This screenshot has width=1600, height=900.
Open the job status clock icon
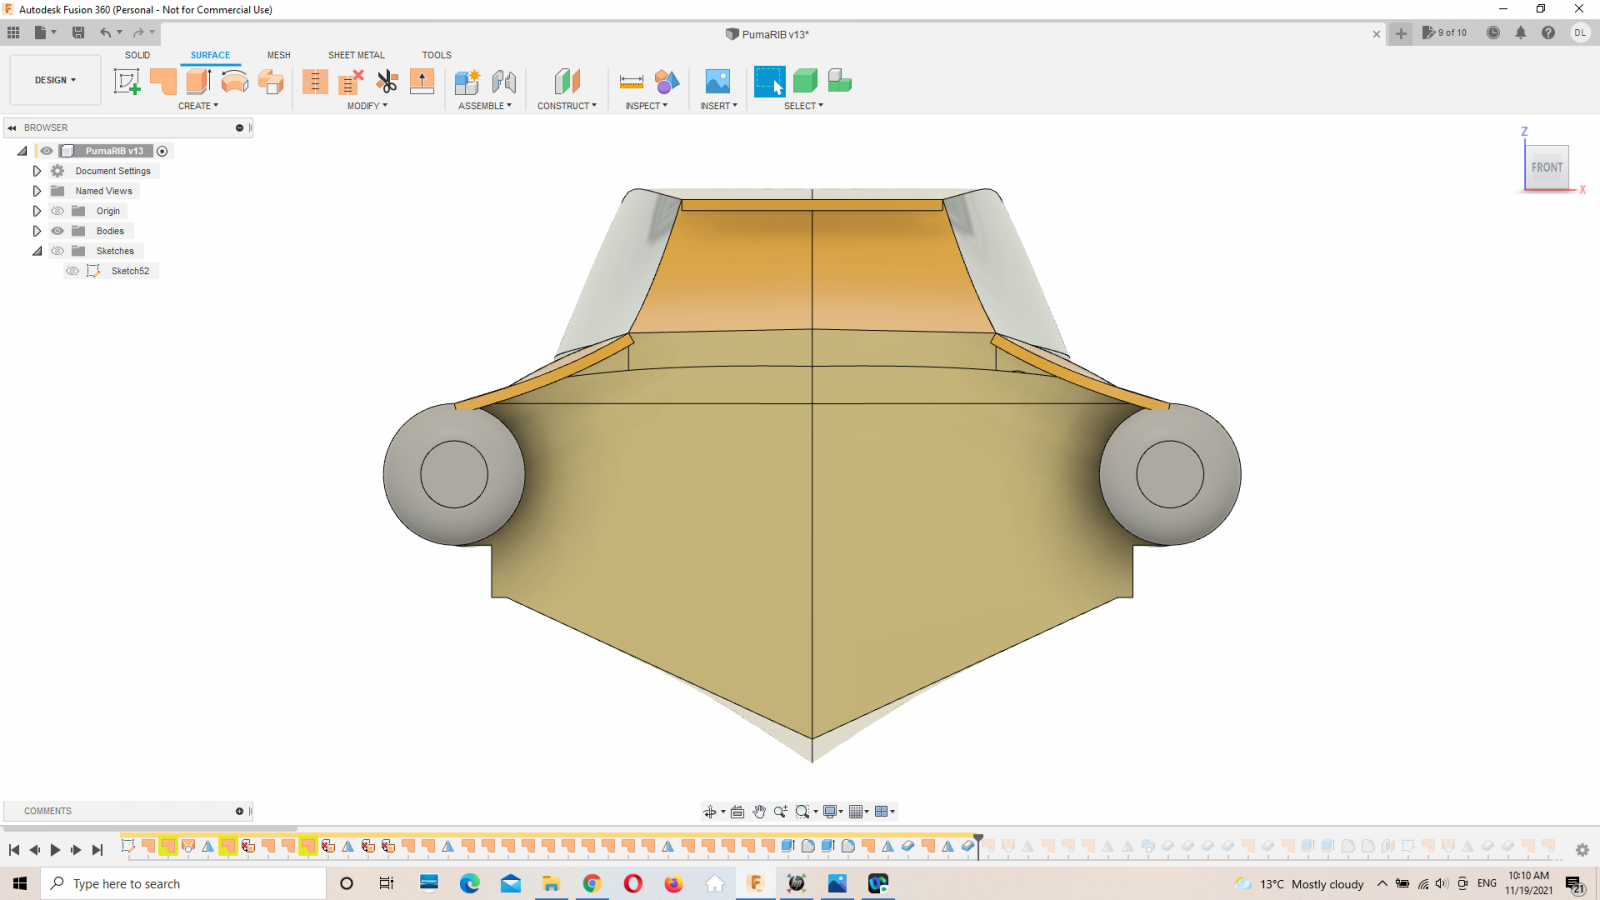(x=1493, y=33)
